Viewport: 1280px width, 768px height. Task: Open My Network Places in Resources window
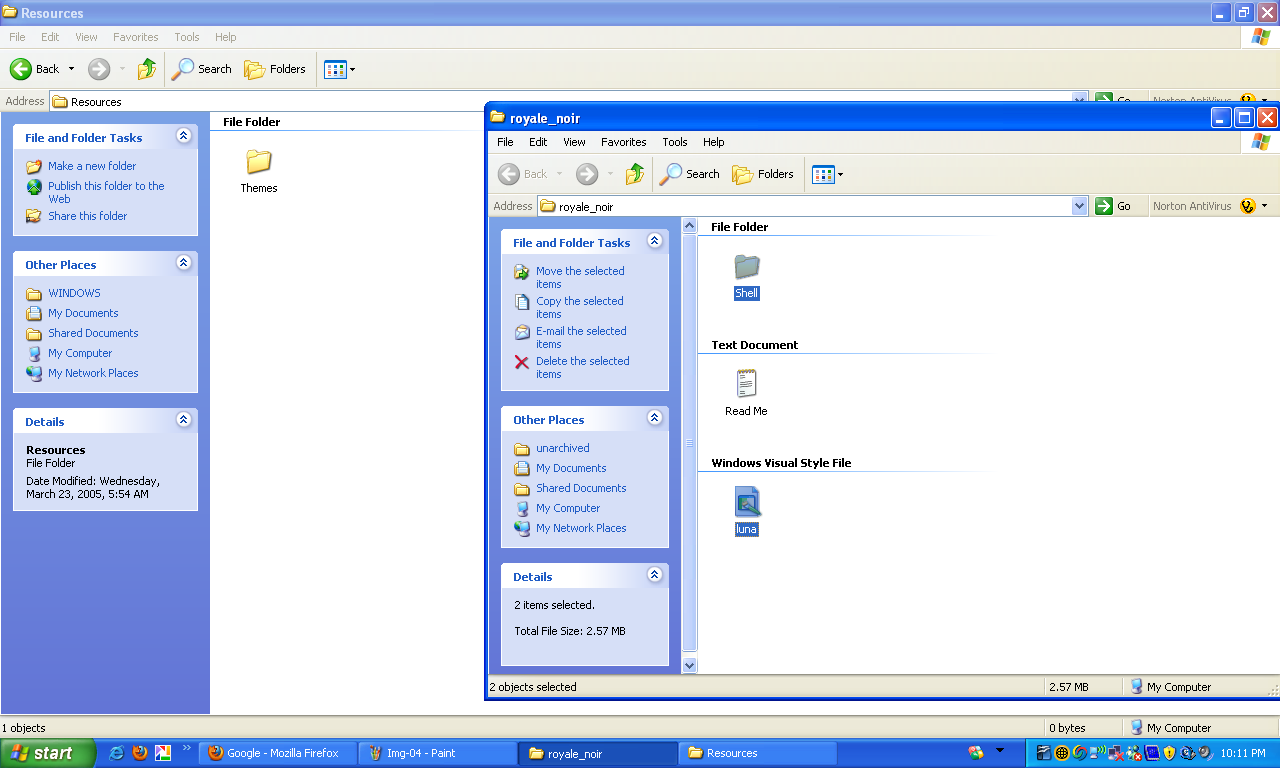pyautogui.click(x=93, y=373)
